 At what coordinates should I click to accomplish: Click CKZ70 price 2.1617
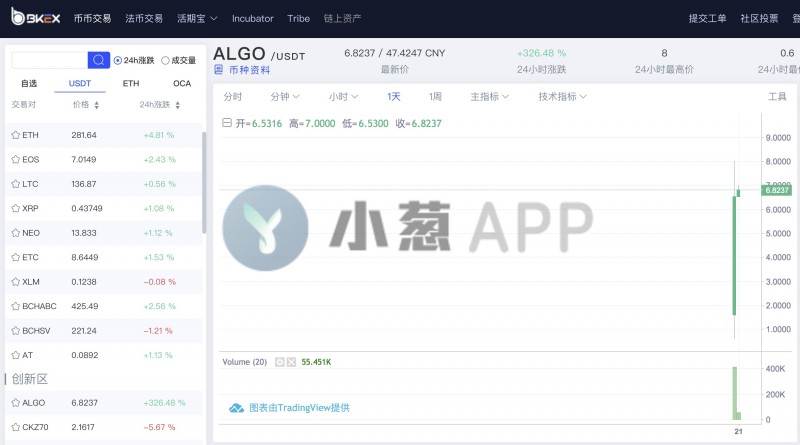[x=83, y=428]
